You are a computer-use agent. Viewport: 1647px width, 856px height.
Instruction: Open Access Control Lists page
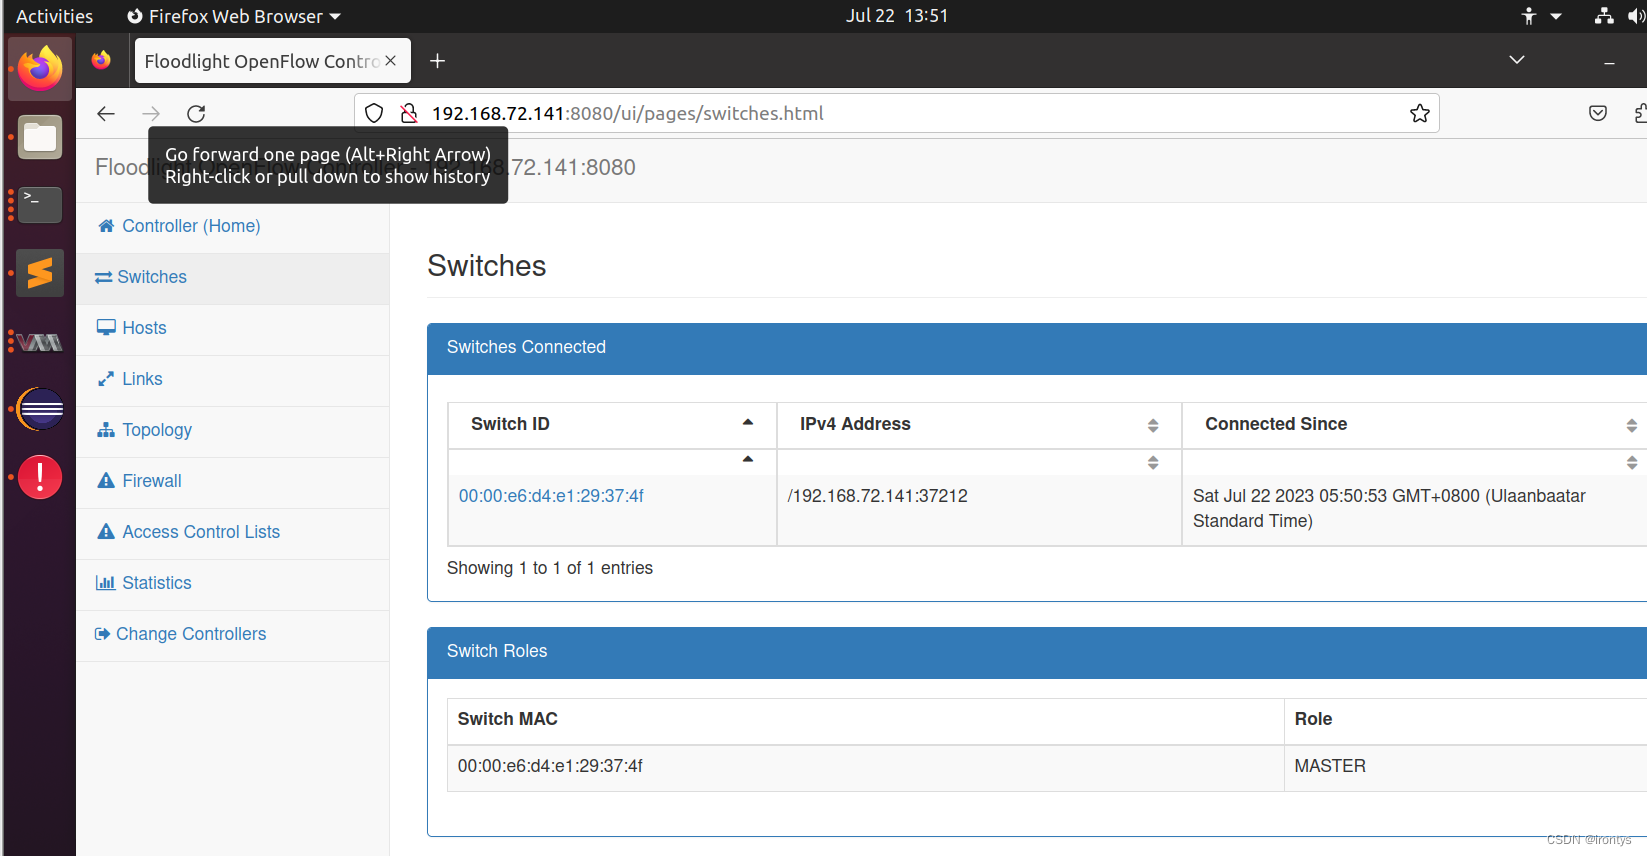pos(233,532)
